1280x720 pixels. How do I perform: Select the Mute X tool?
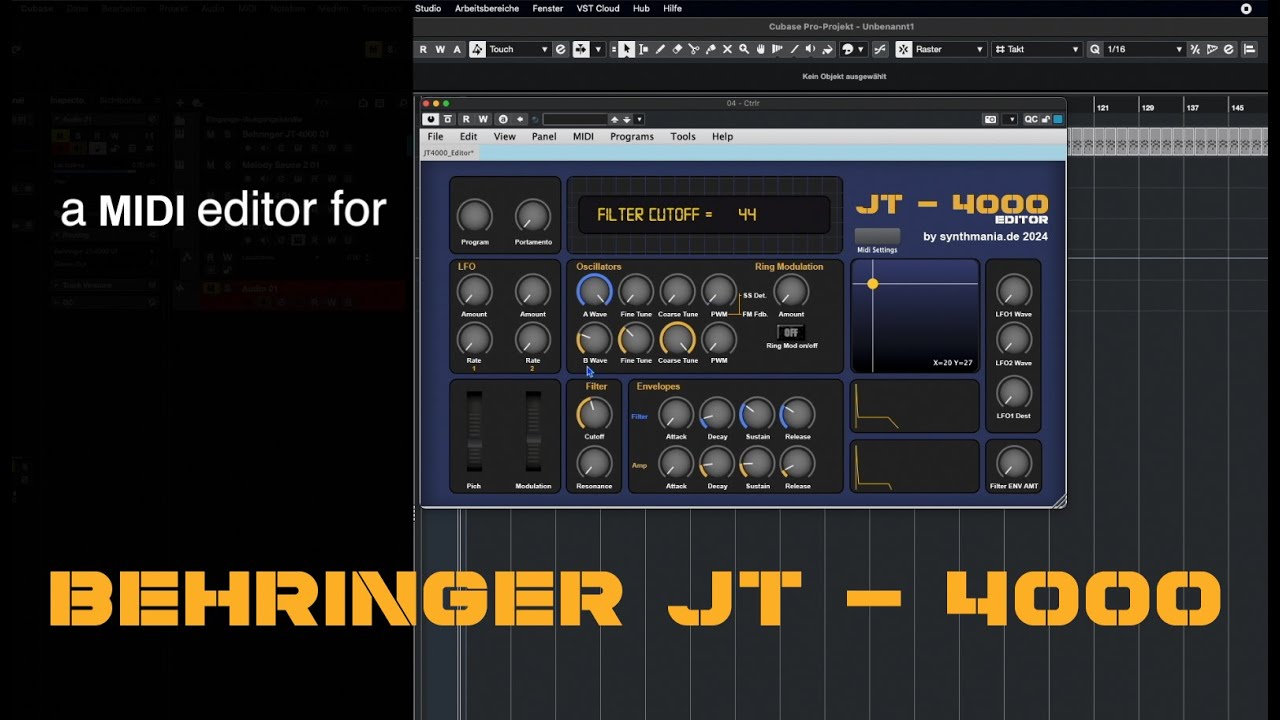pos(727,49)
